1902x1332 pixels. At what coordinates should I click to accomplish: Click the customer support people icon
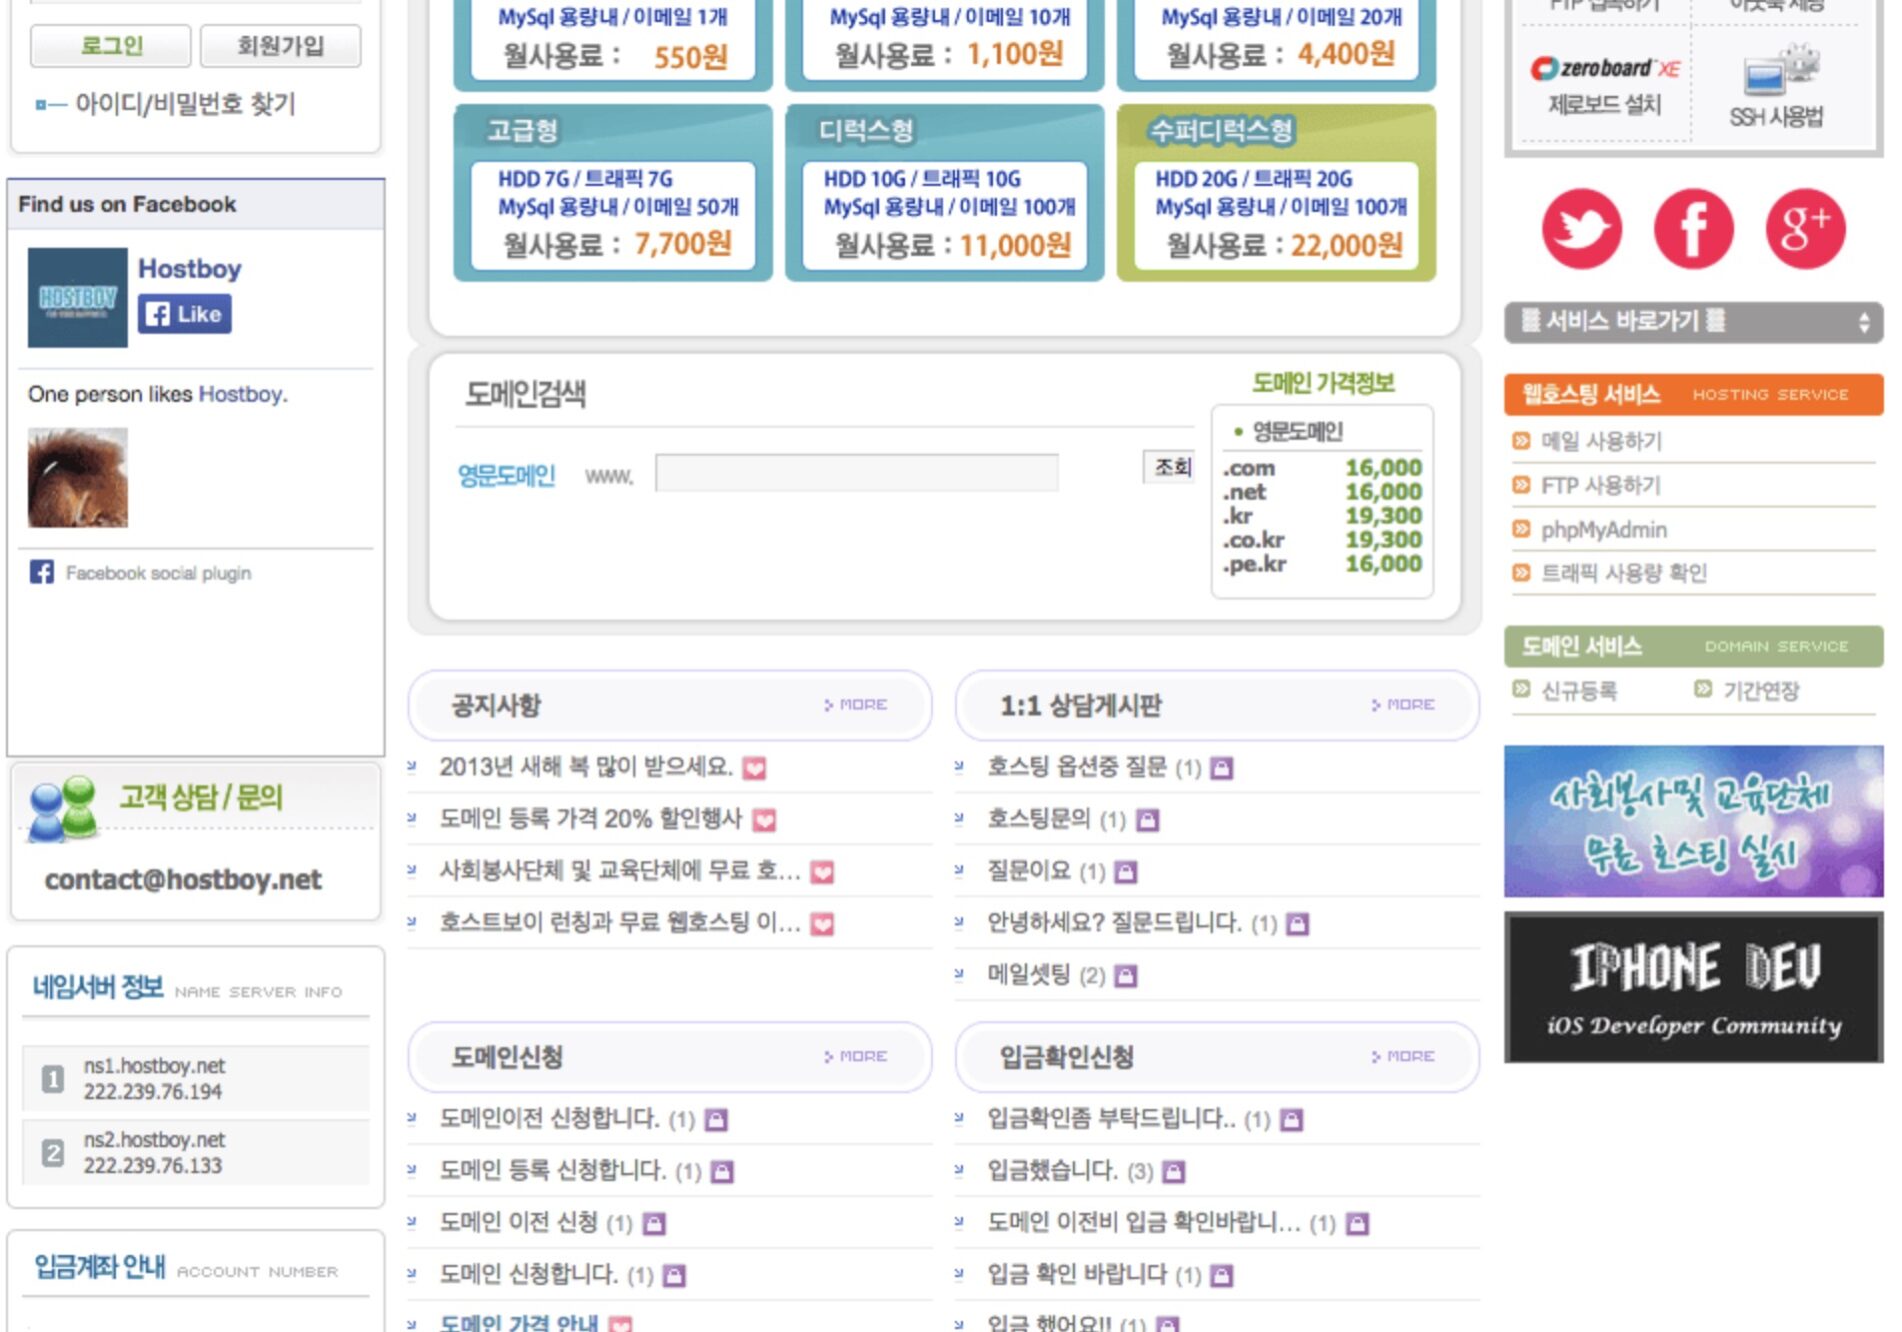pos(62,807)
